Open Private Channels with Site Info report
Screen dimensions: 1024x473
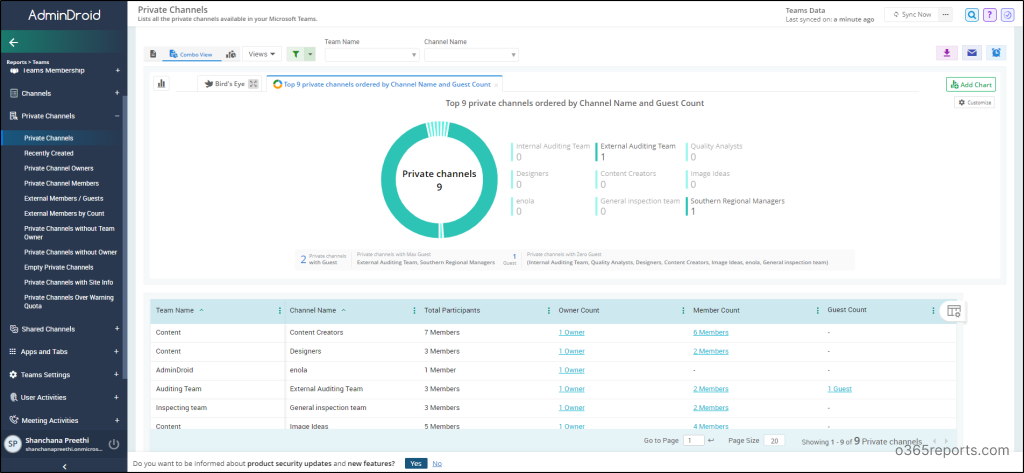point(69,282)
